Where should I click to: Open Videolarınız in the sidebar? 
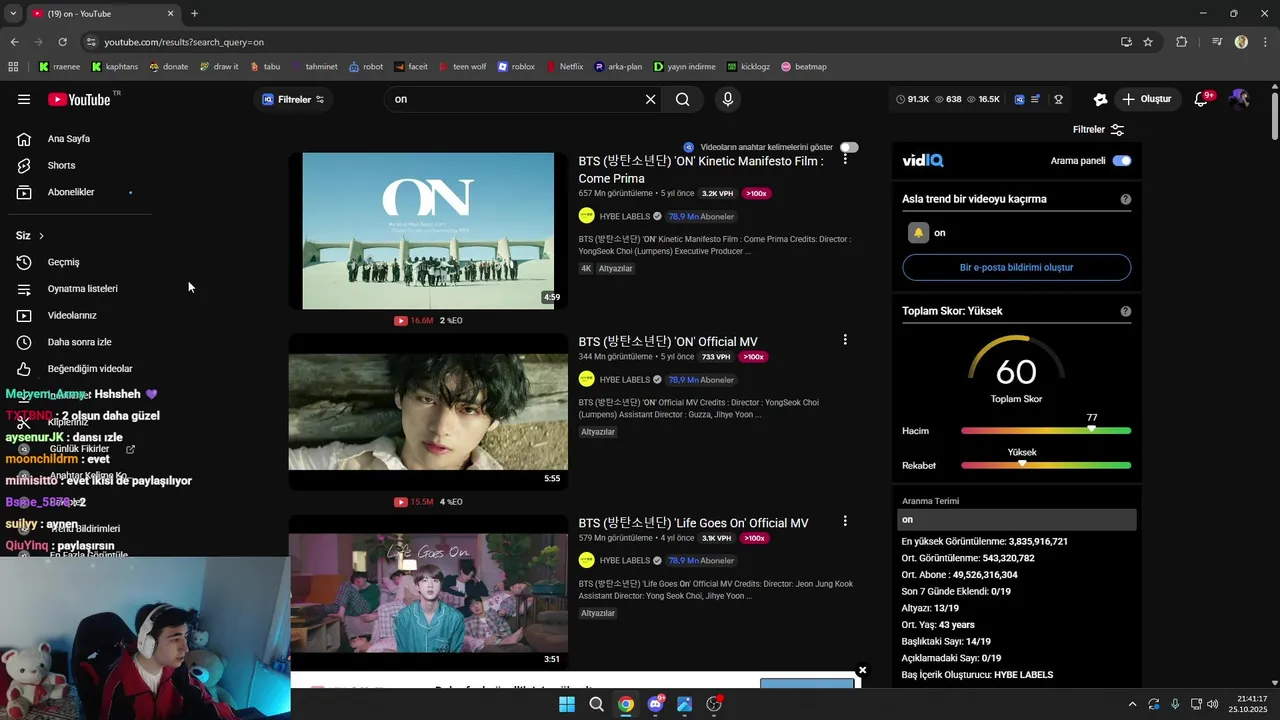pyautogui.click(x=72, y=315)
